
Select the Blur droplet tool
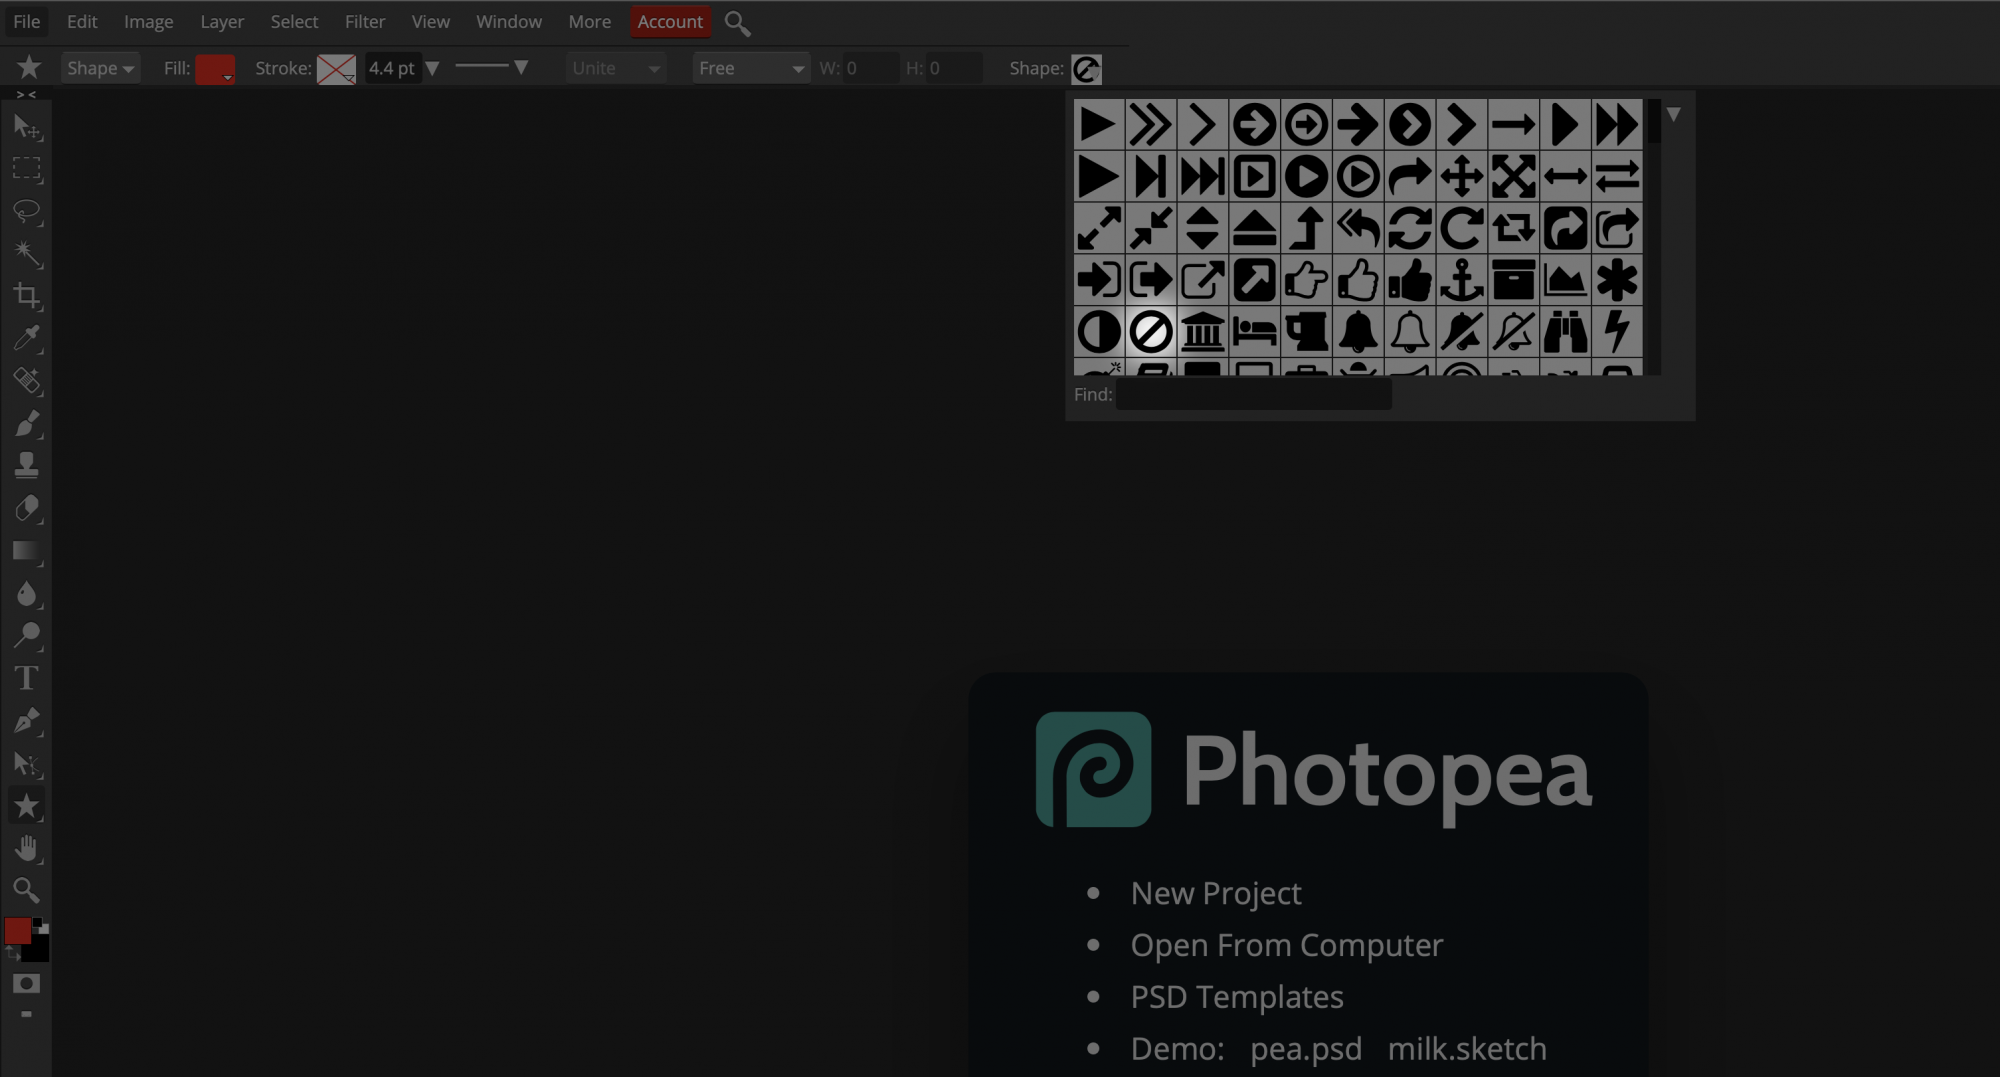(27, 593)
